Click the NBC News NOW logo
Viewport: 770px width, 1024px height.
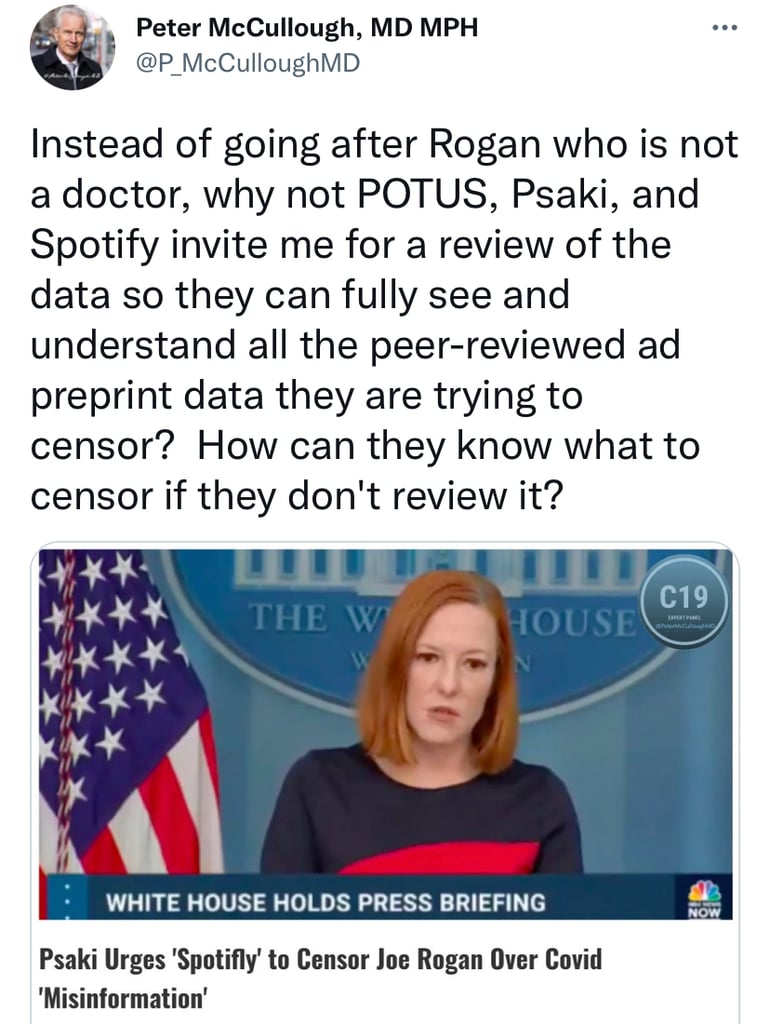coord(704,898)
